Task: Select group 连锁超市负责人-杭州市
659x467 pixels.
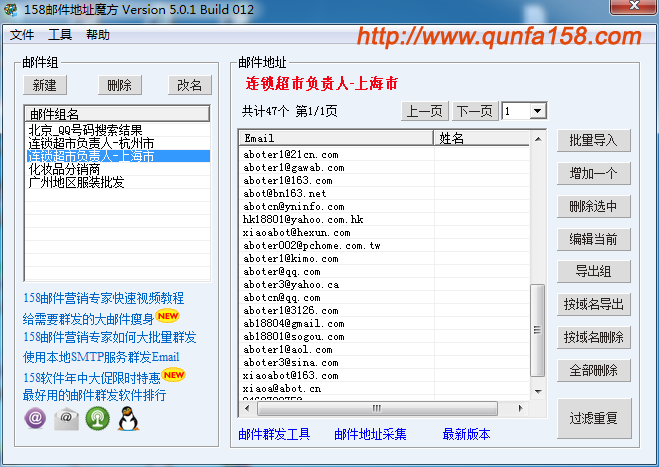Action: 118,143
